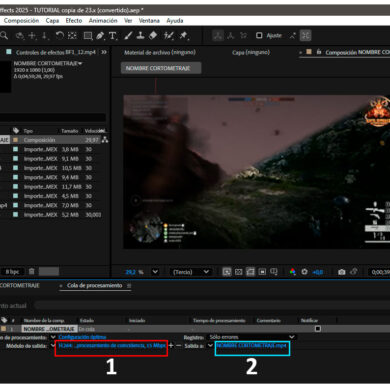Screen dimensions: 390x390
Task: Open the Composición menu
Action: pyautogui.click(x=21, y=21)
